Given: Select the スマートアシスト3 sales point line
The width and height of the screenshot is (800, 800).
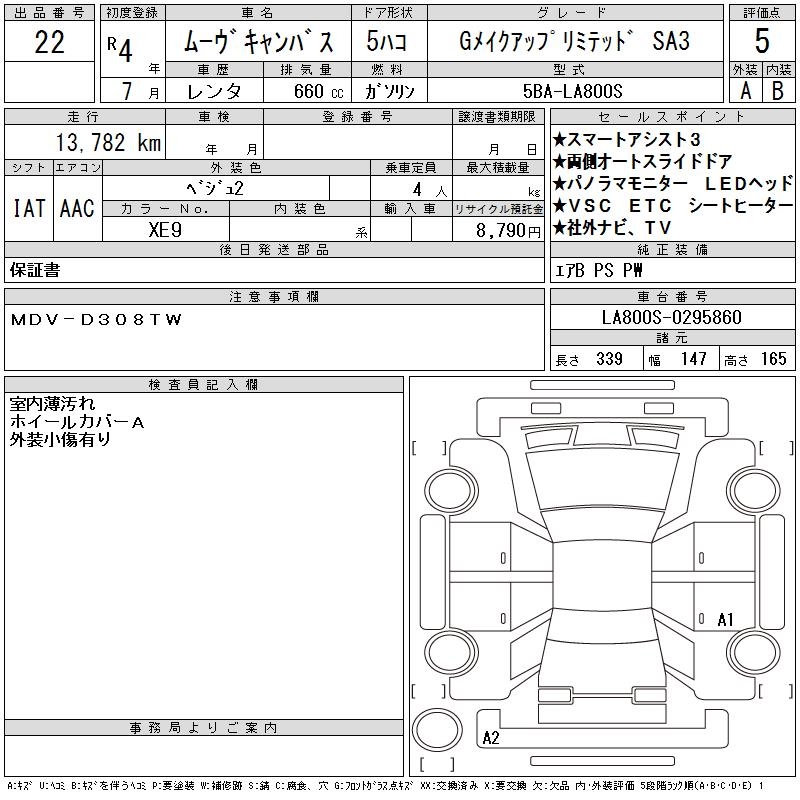Looking at the screenshot, I should click(627, 139).
